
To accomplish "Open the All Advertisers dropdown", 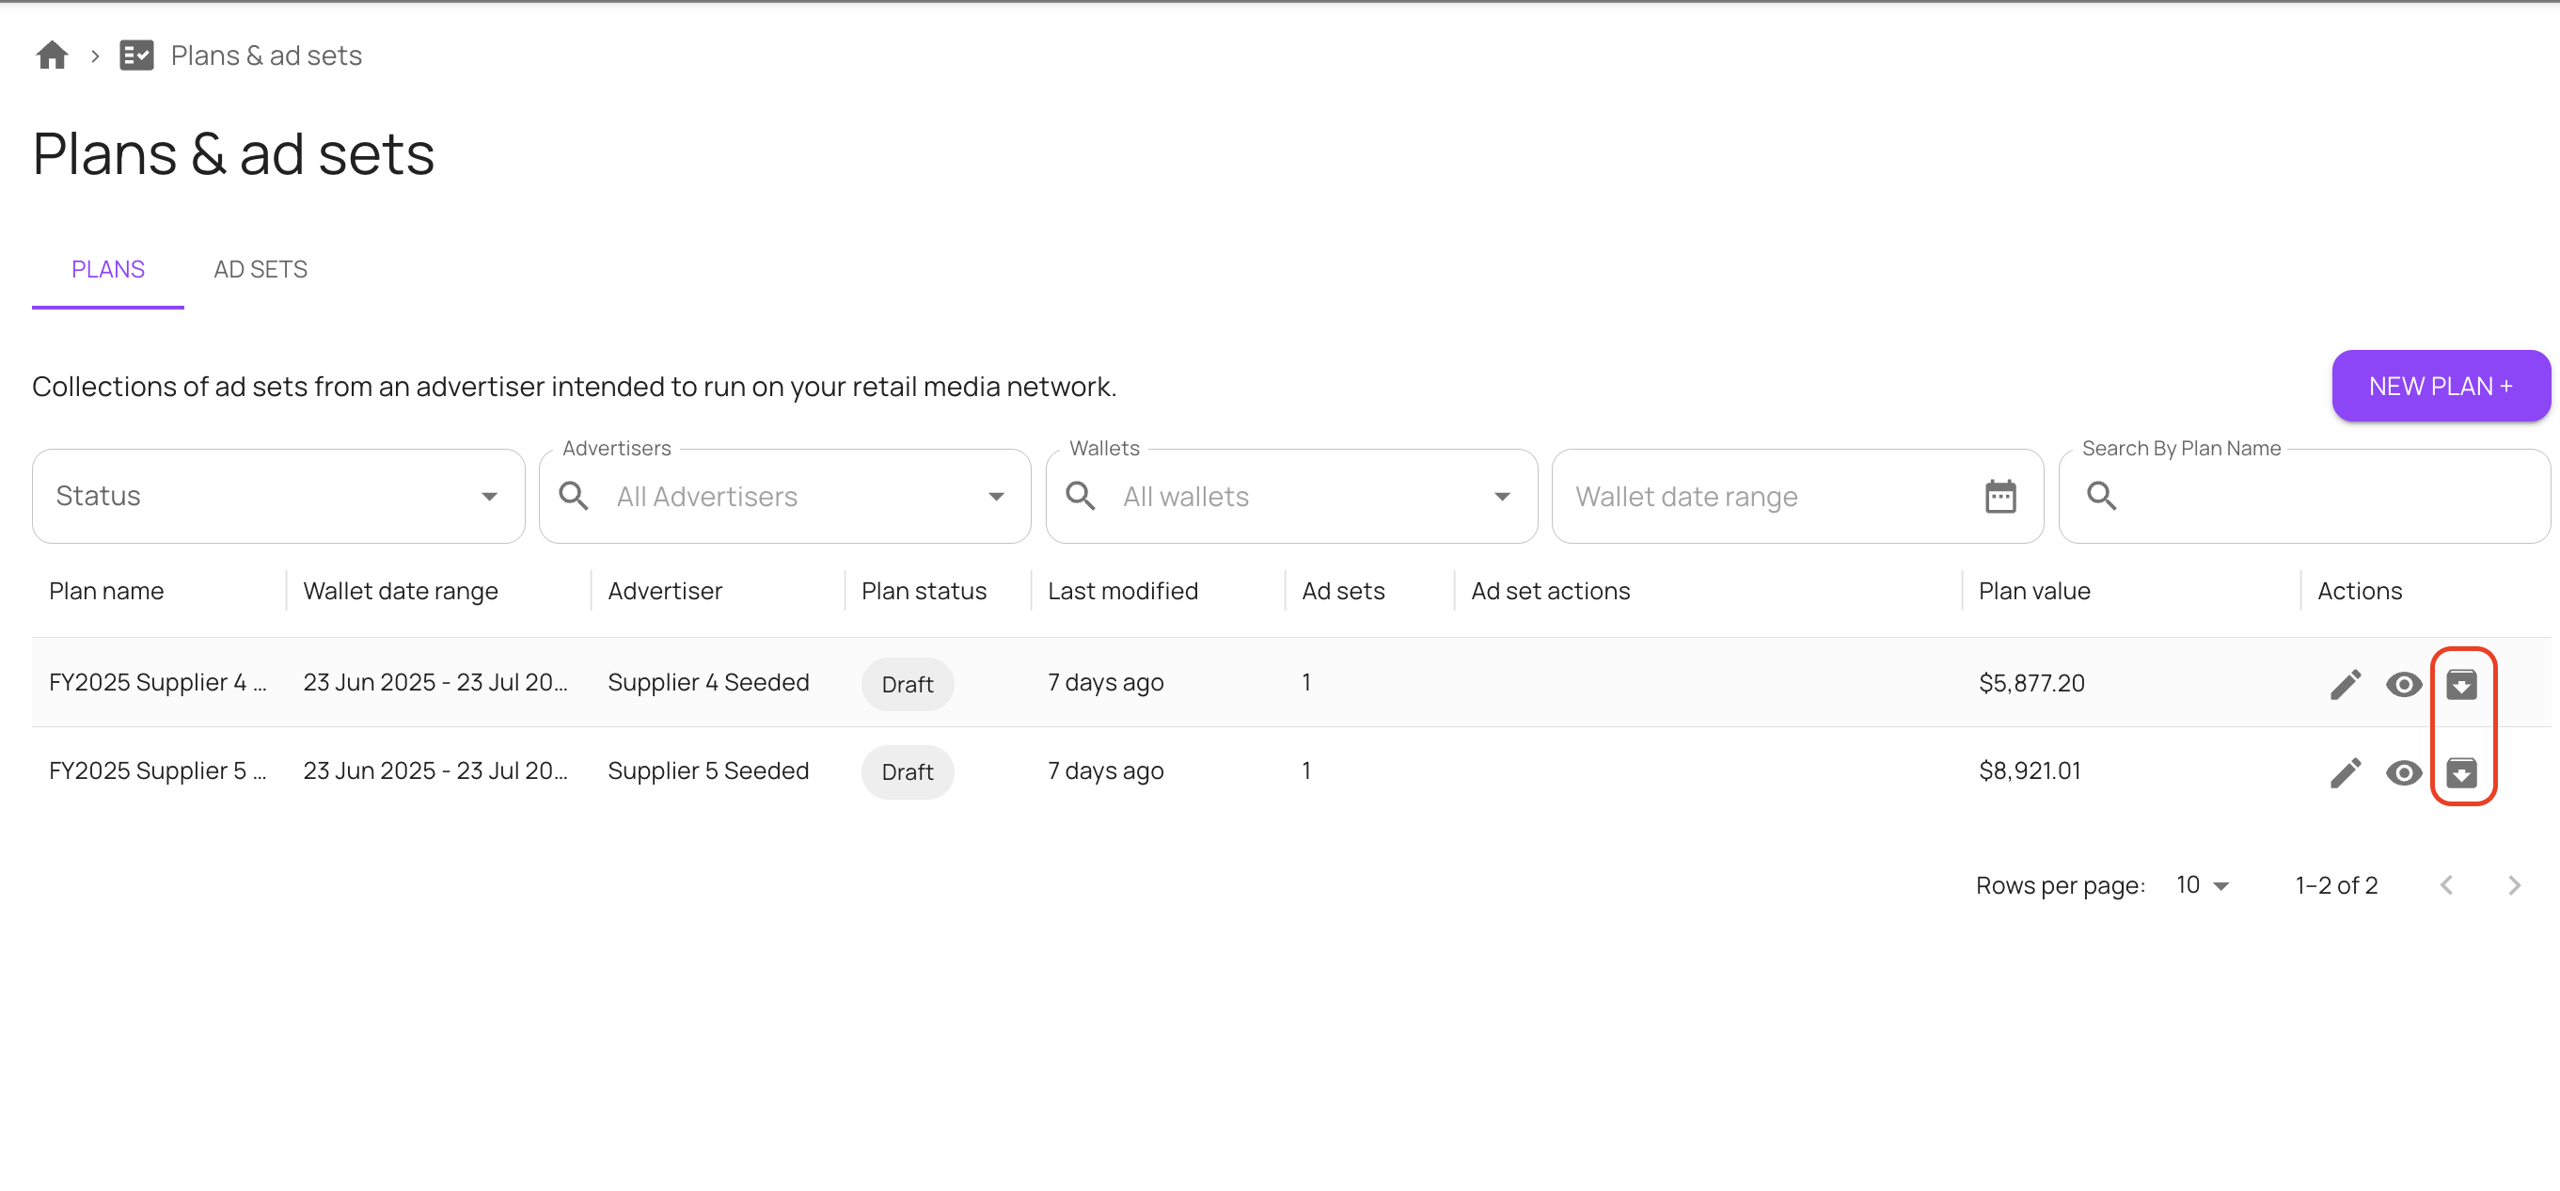I will click(x=785, y=496).
